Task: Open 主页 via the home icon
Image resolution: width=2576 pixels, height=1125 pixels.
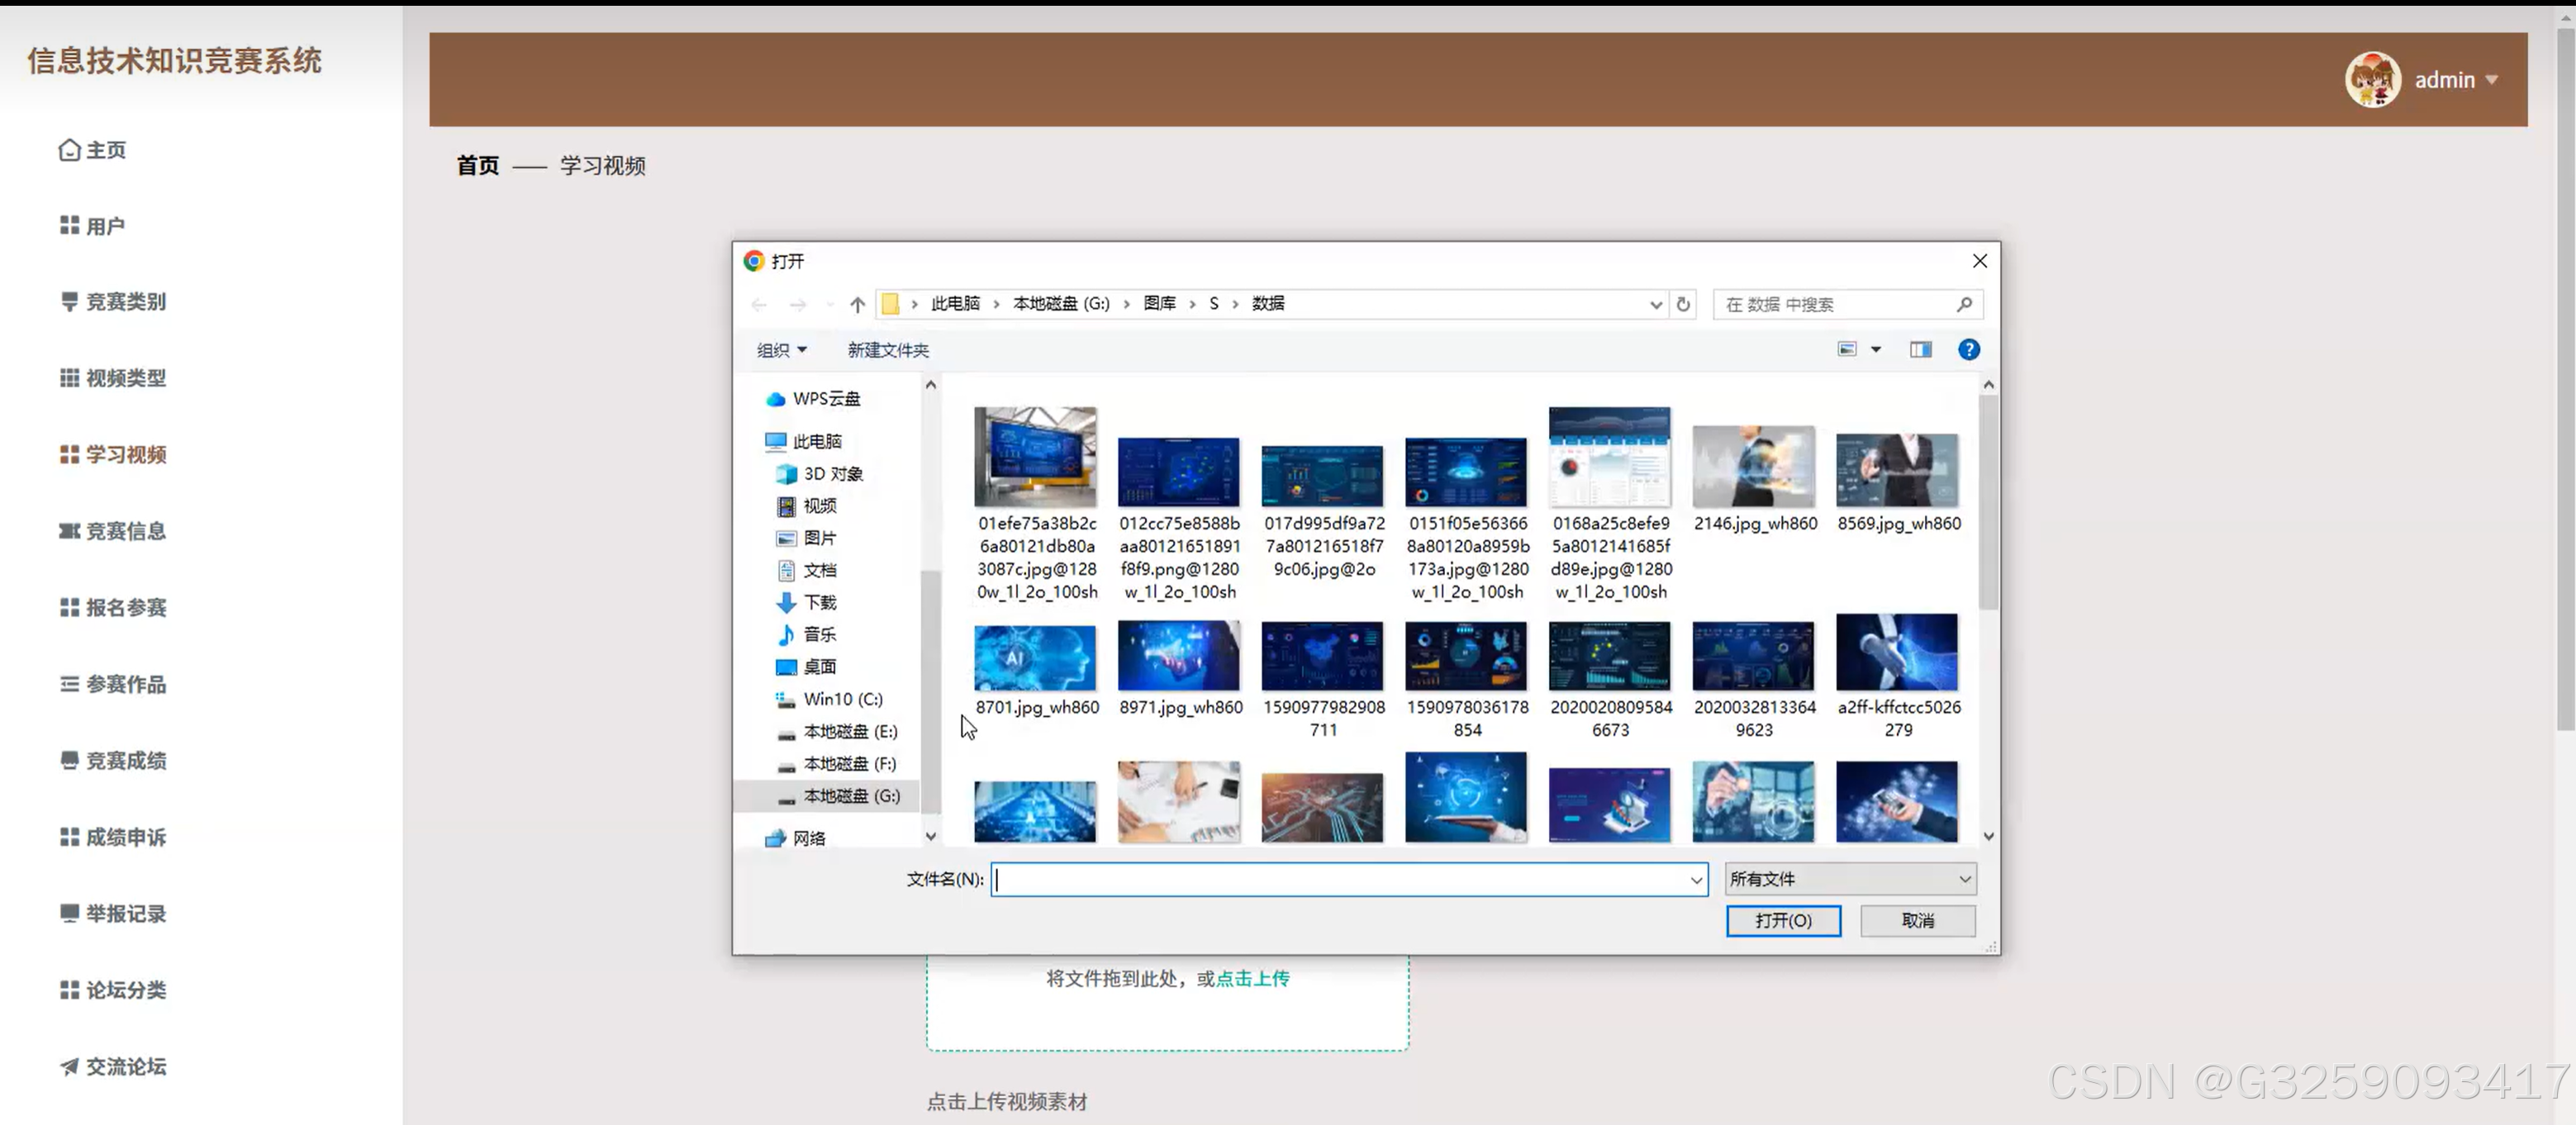Action: pyautogui.click(x=68, y=149)
